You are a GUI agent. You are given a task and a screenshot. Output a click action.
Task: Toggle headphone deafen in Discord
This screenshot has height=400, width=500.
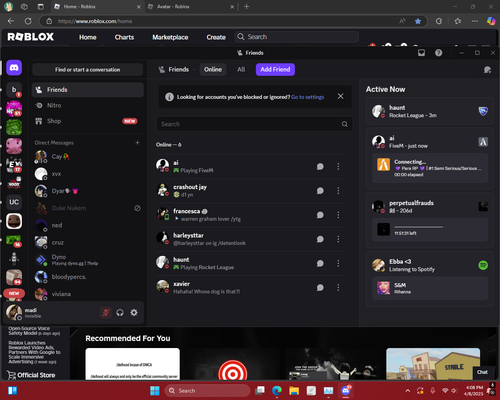(120, 313)
